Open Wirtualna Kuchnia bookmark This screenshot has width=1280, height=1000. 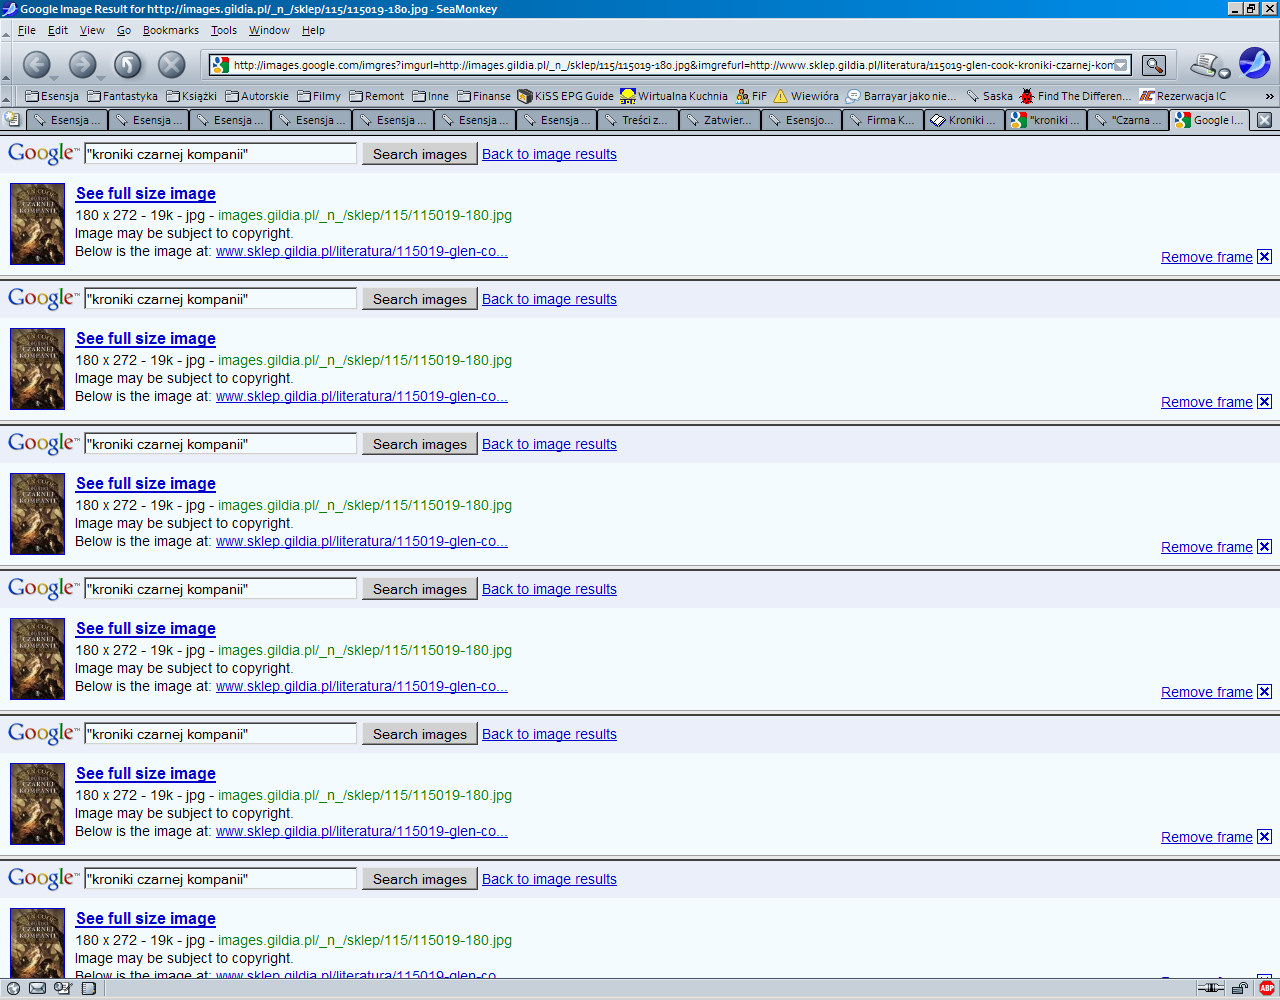pos(673,96)
